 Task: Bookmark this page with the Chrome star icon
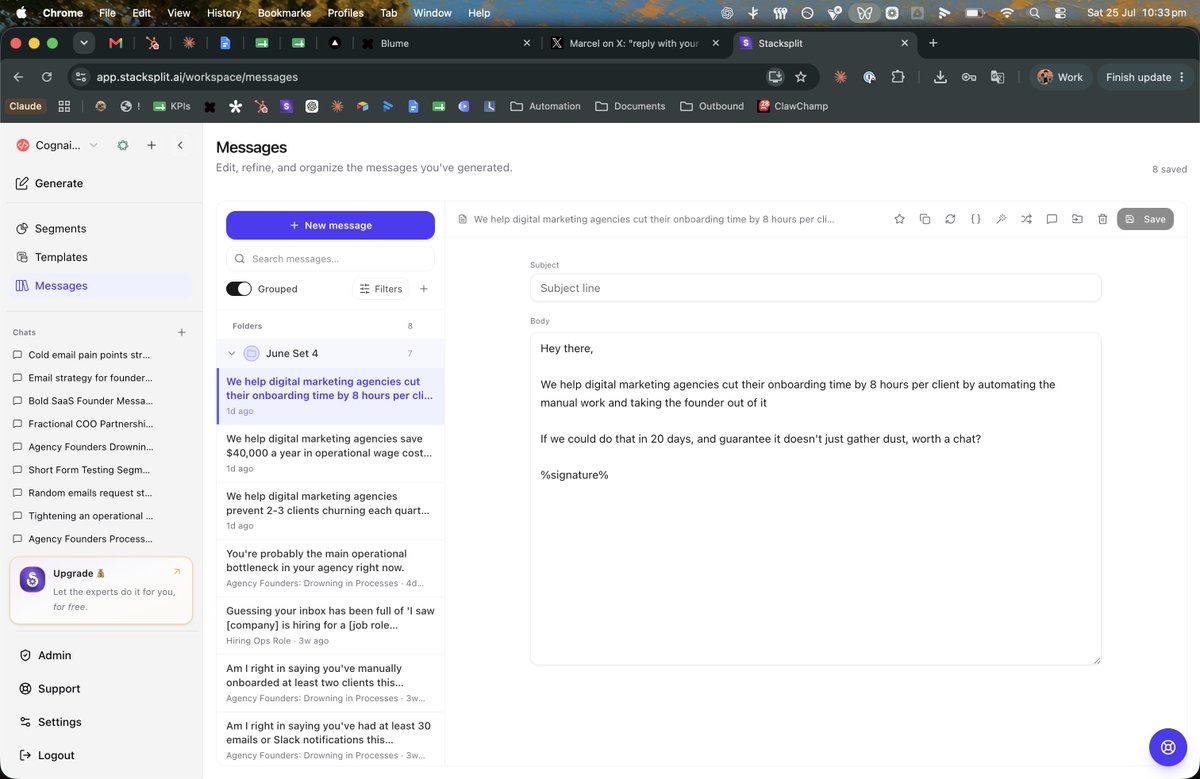801,77
